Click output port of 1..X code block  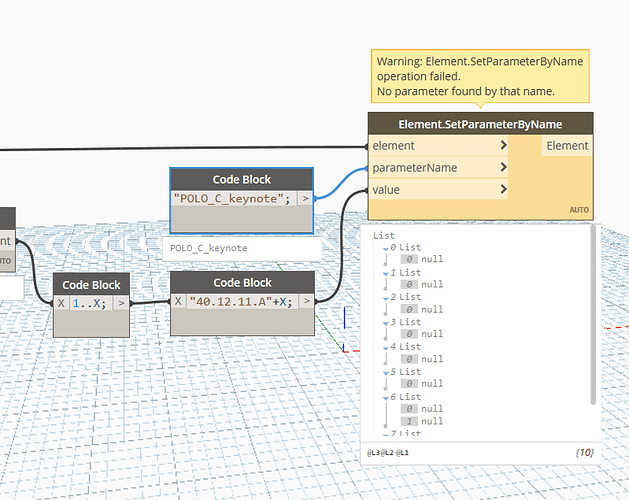(x=121, y=303)
